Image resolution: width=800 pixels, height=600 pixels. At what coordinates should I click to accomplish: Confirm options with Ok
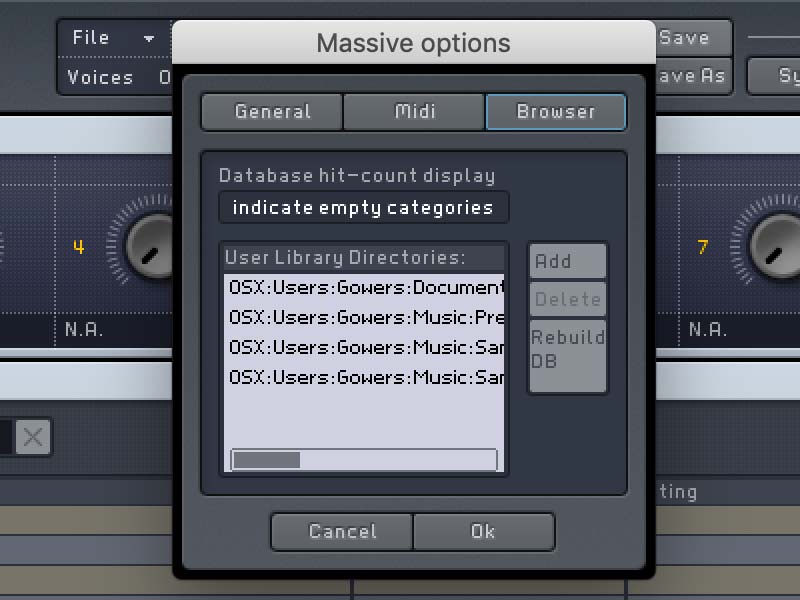pos(484,532)
